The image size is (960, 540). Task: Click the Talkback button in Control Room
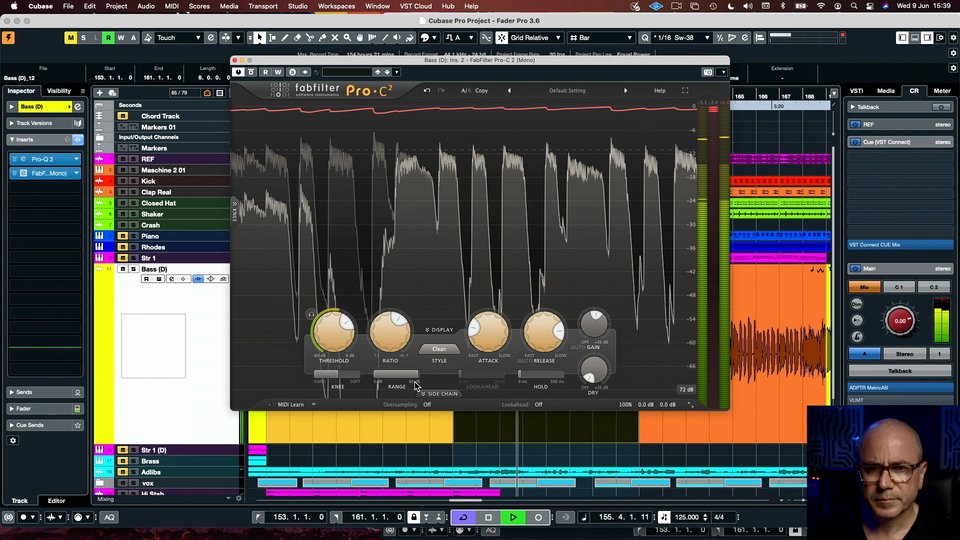[x=900, y=371]
